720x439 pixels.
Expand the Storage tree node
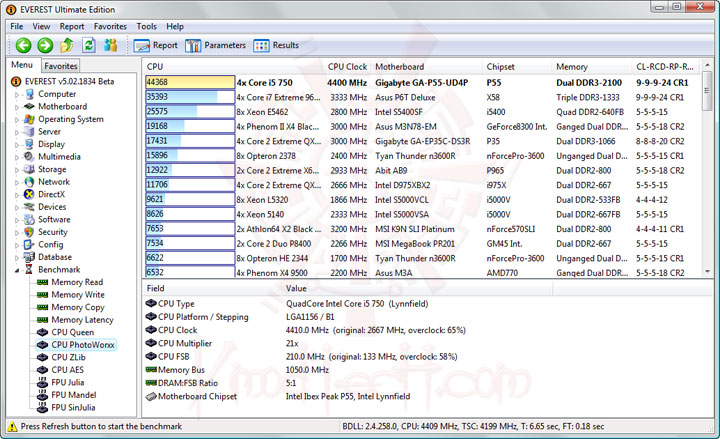pyautogui.click(x=17, y=170)
